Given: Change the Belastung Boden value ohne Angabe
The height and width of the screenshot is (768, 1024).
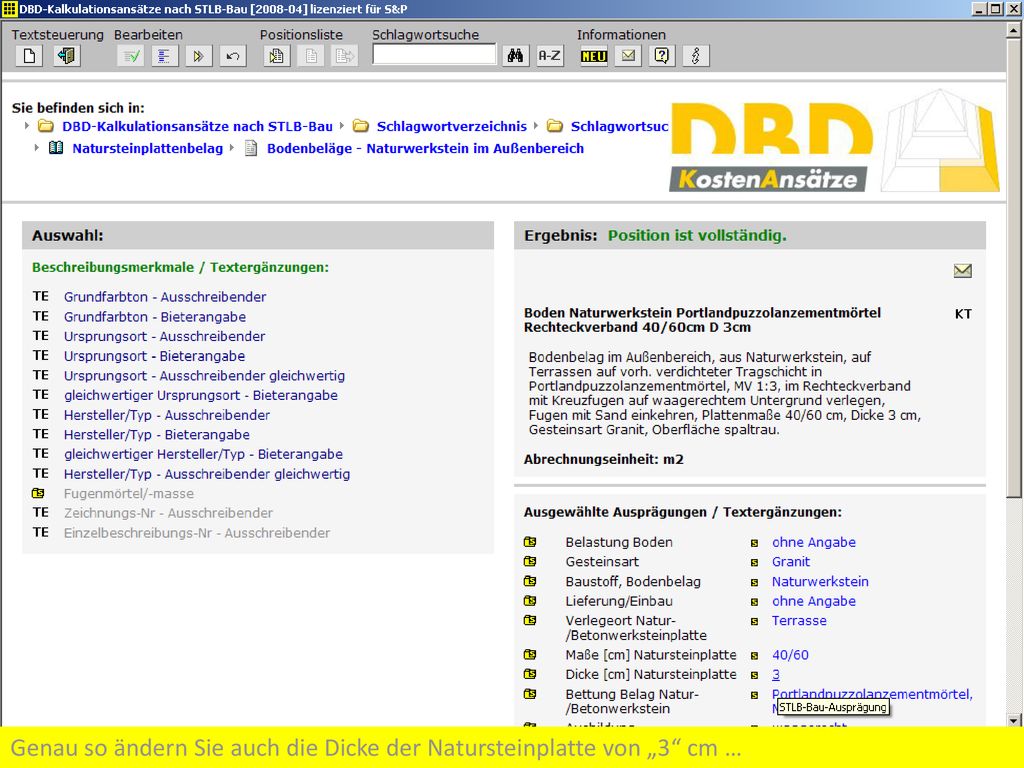Looking at the screenshot, I should [814, 542].
